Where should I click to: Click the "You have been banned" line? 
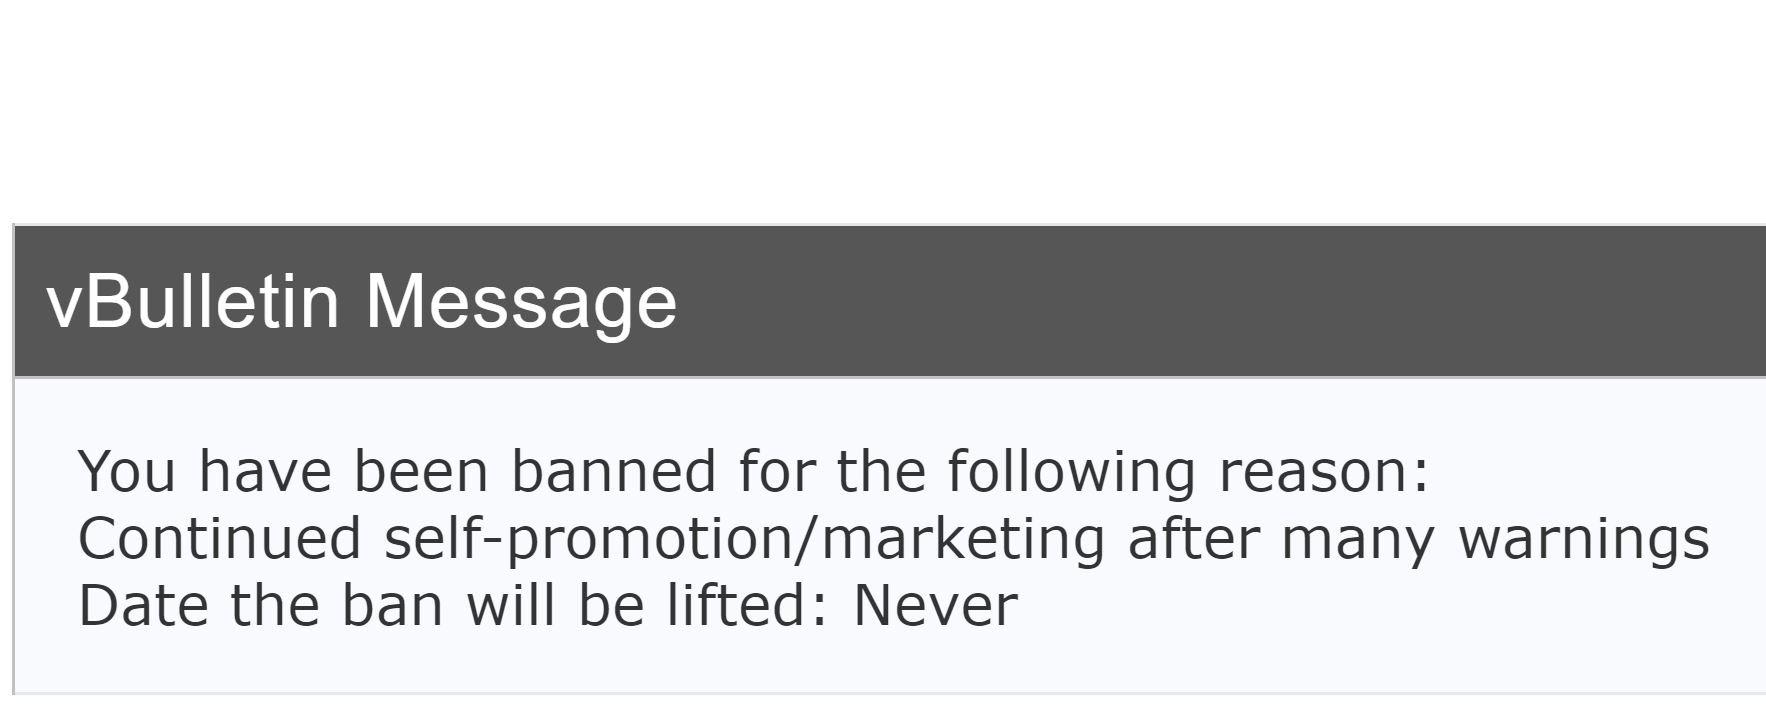click(x=753, y=471)
